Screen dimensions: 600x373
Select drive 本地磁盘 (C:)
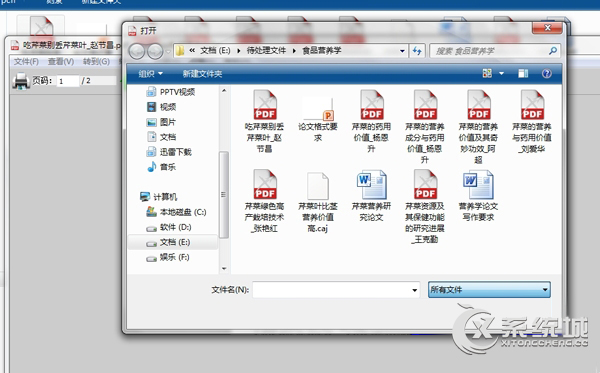[176, 212]
